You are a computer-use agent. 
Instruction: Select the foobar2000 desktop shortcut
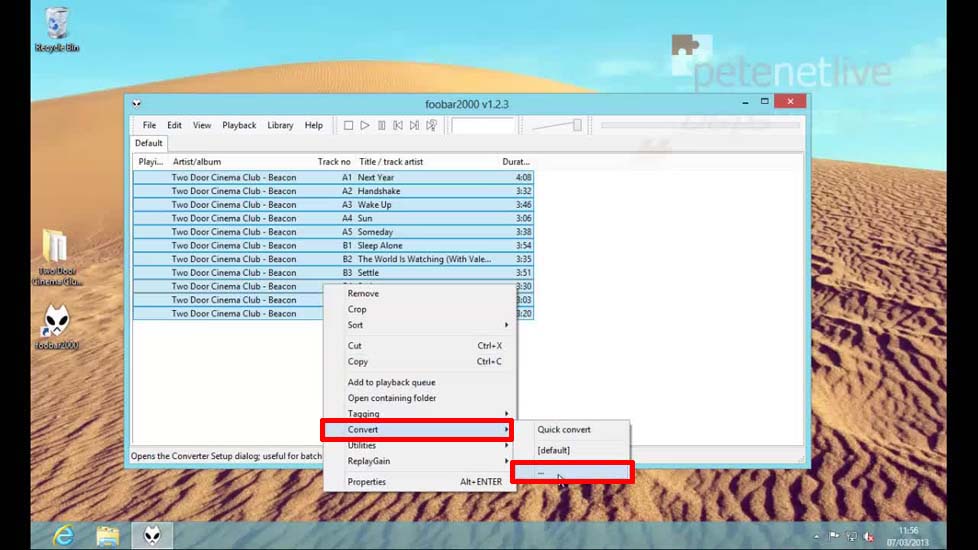coord(57,327)
